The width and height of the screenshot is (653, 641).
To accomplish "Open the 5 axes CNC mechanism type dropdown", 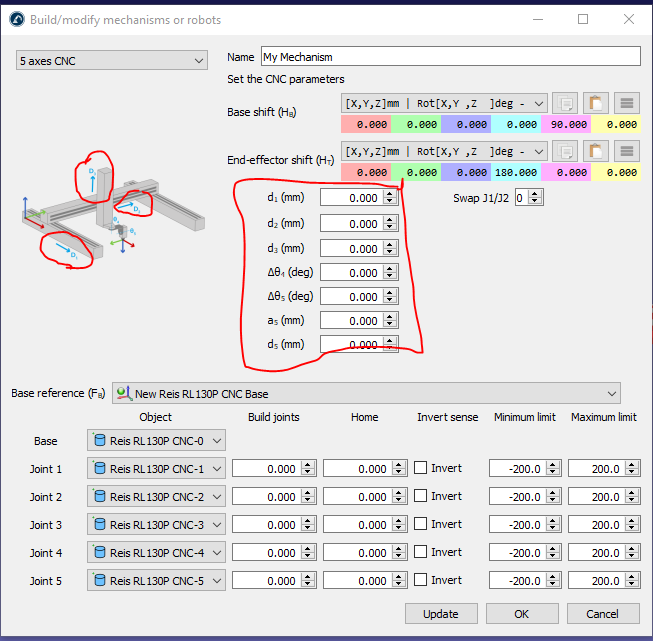I will coord(111,61).
